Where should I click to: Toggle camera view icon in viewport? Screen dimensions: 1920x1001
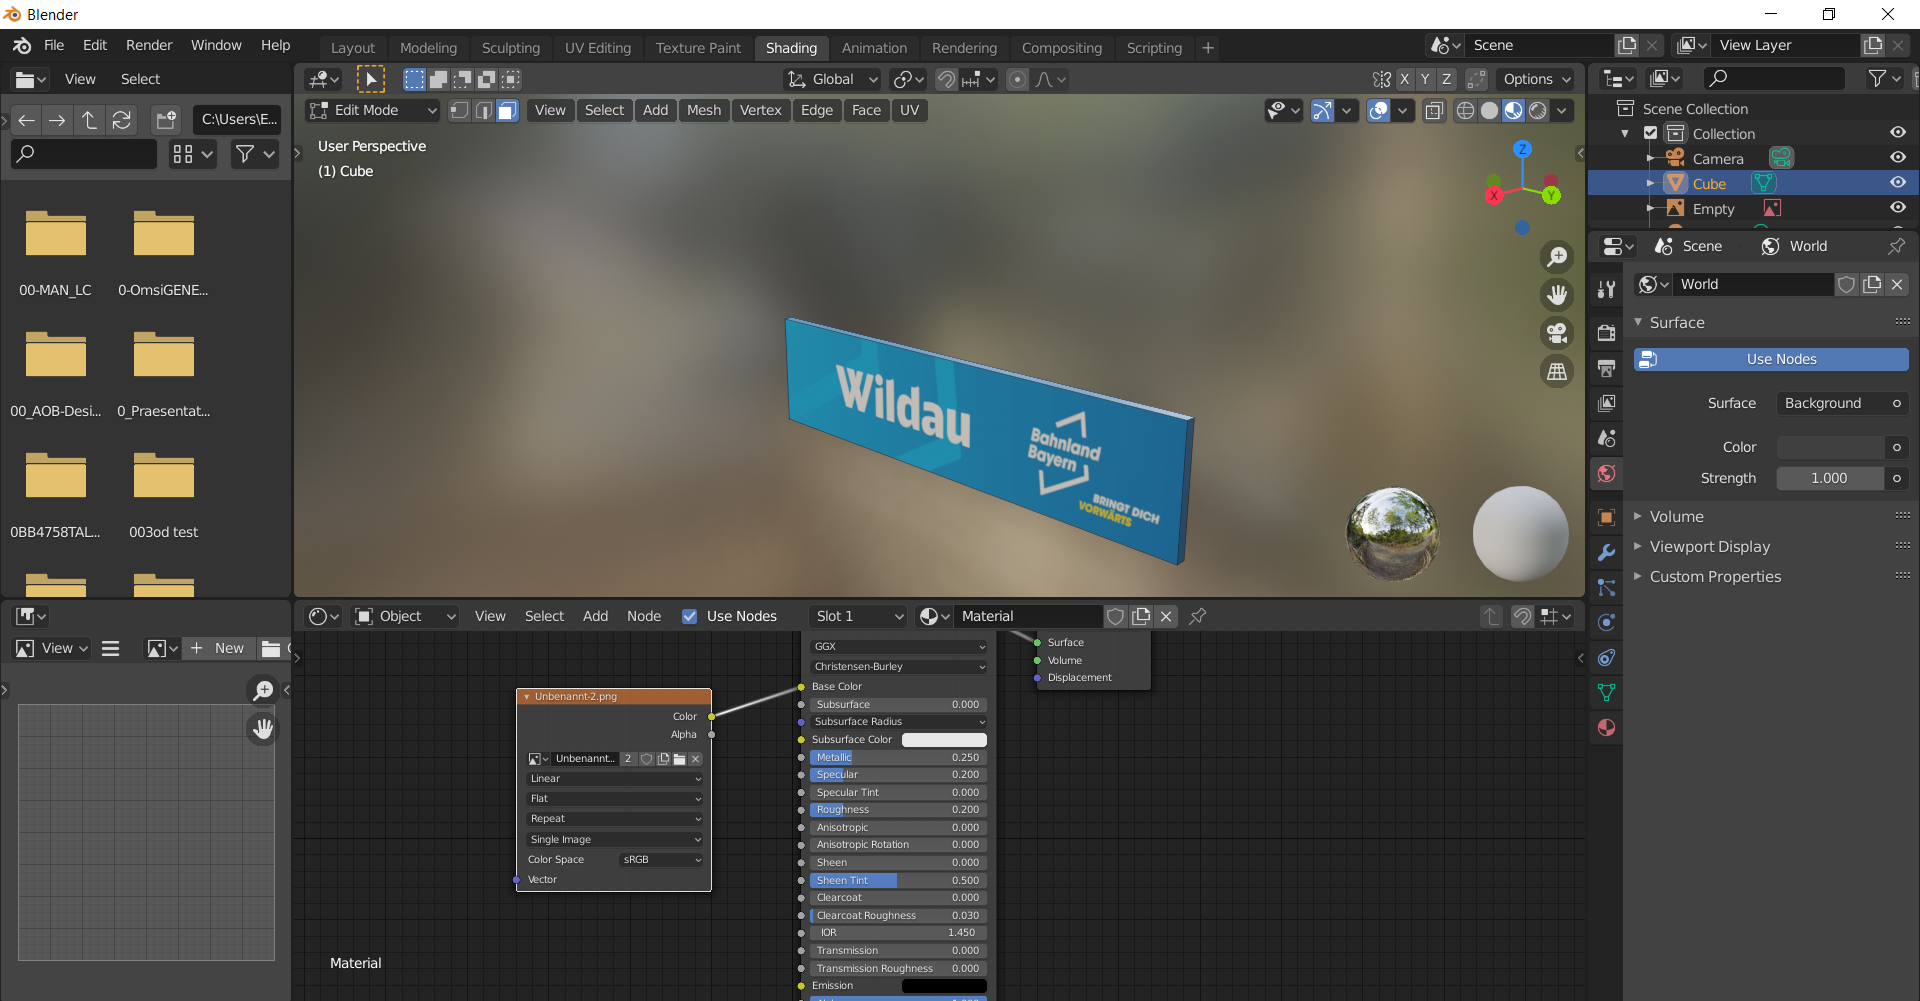pyautogui.click(x=1557, y=333)
